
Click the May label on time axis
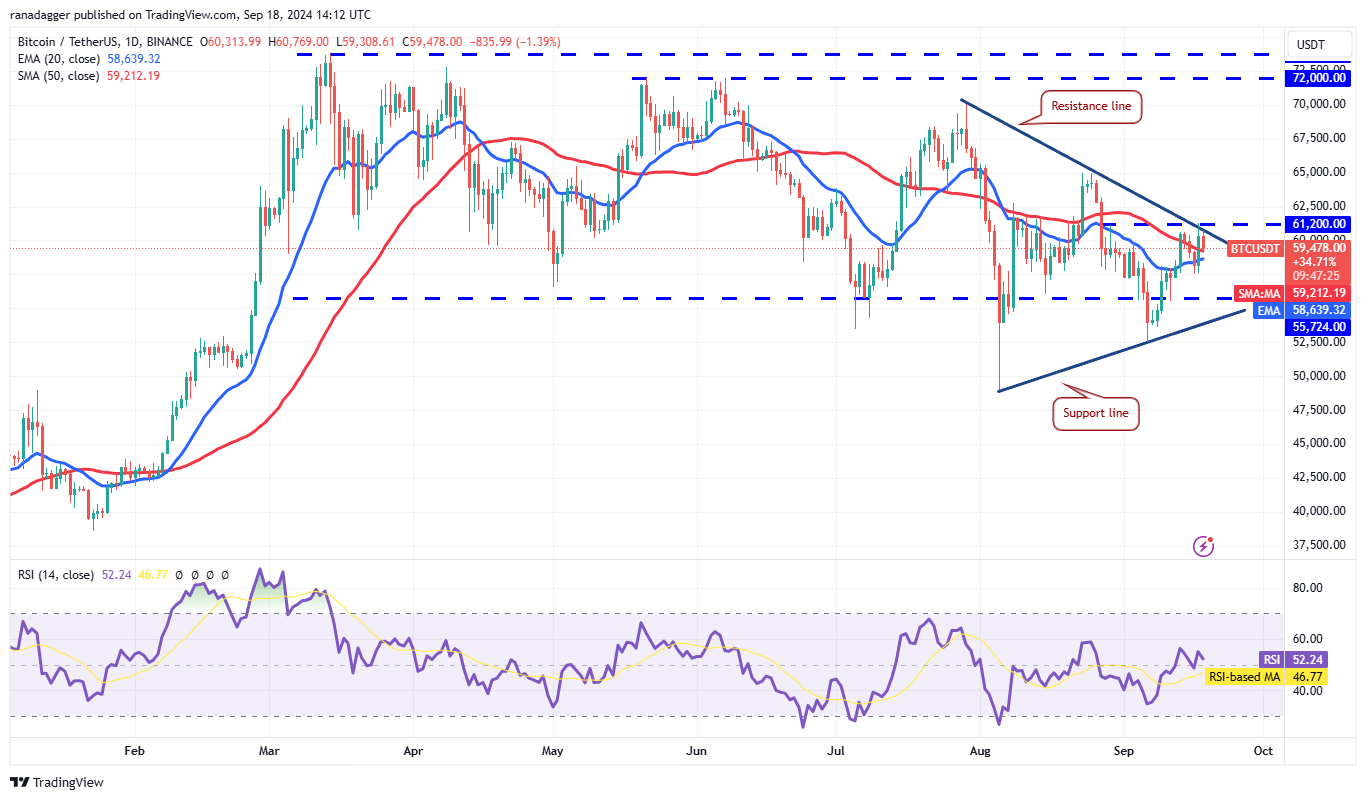pyautogui.click(x=552, y=750)
